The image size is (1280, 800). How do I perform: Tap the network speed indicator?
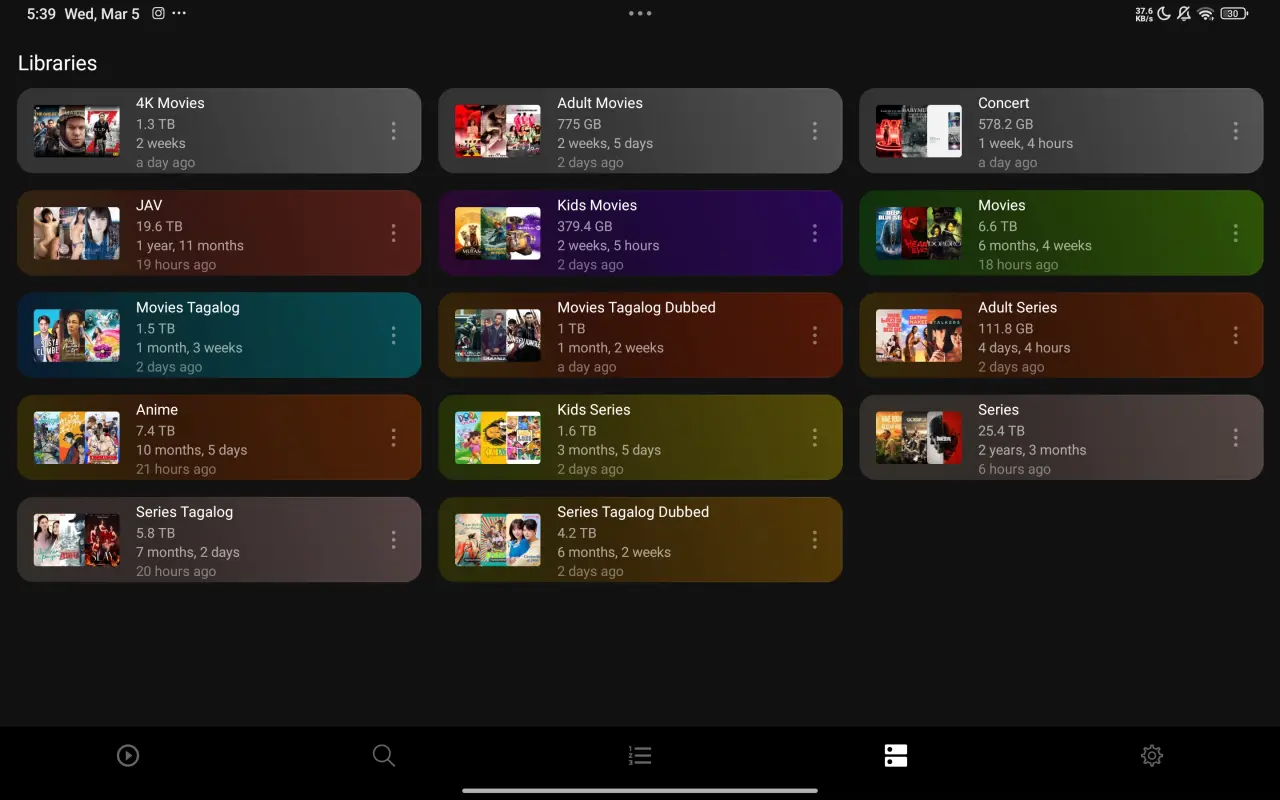click(x=1144, y=14)
